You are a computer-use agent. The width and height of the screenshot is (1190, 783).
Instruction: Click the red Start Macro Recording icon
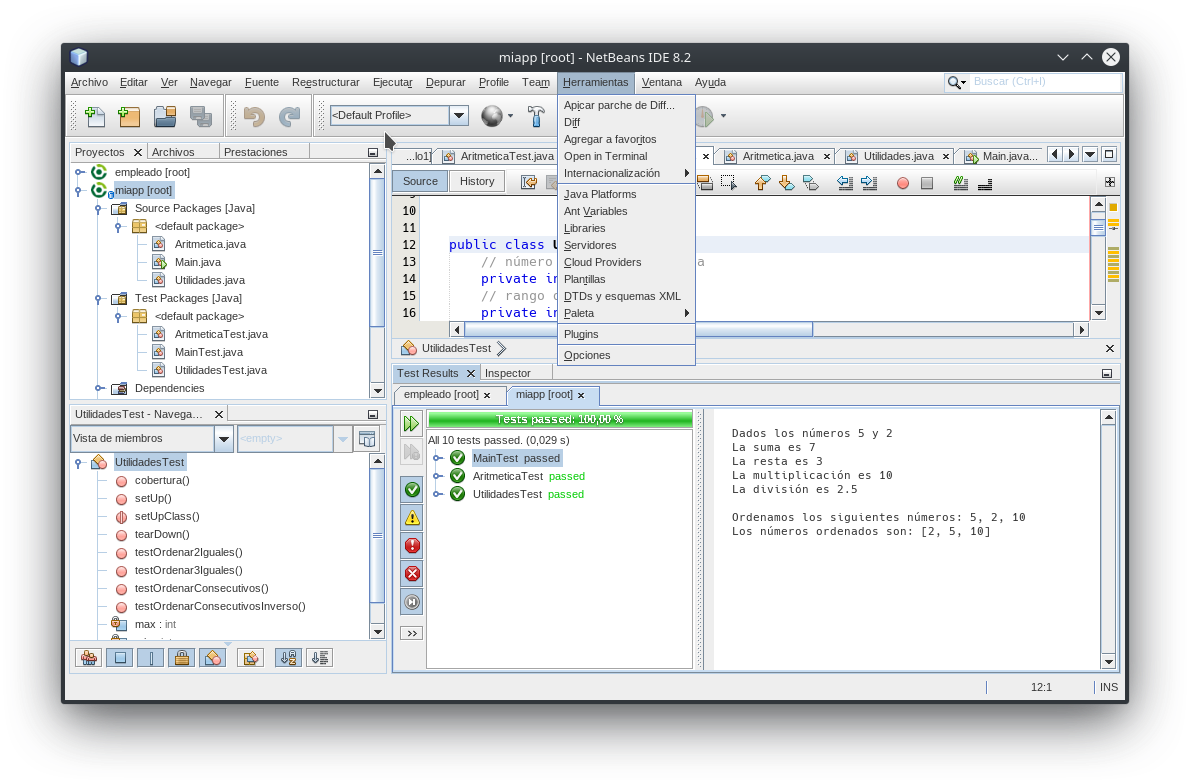(902, 183)
